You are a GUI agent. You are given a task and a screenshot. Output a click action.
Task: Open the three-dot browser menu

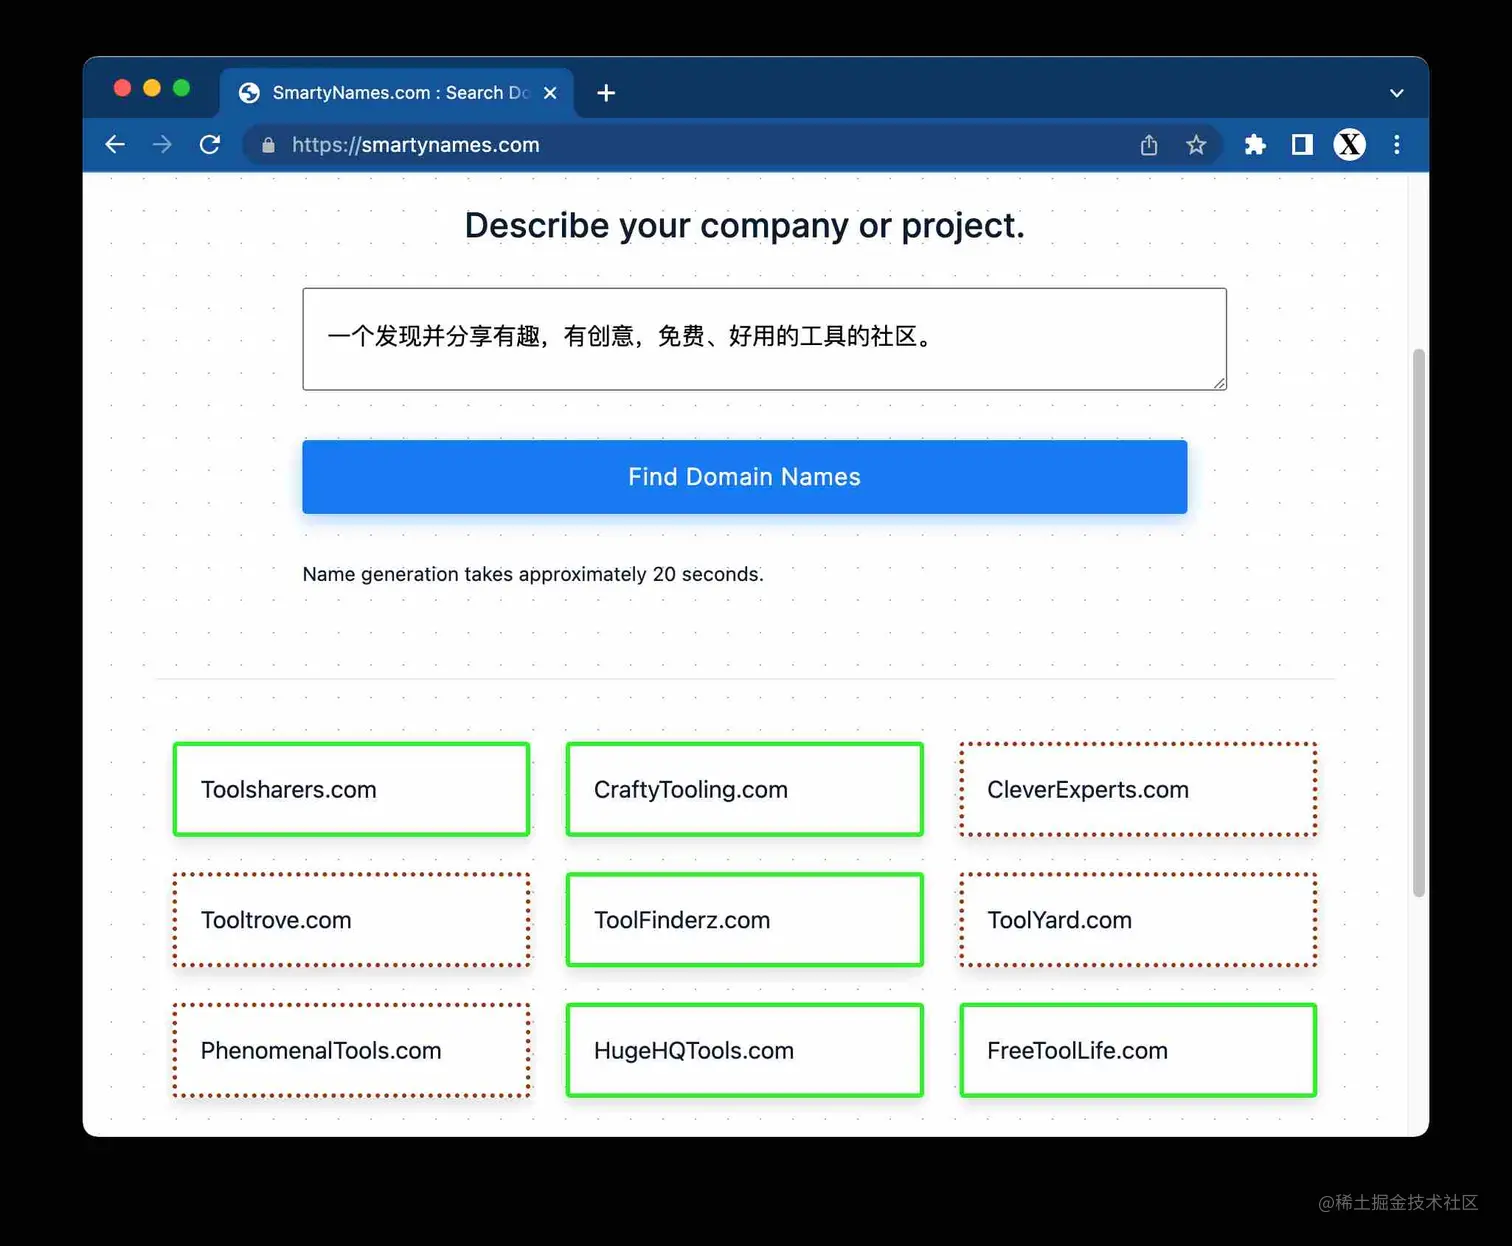tap(1397, 144)
